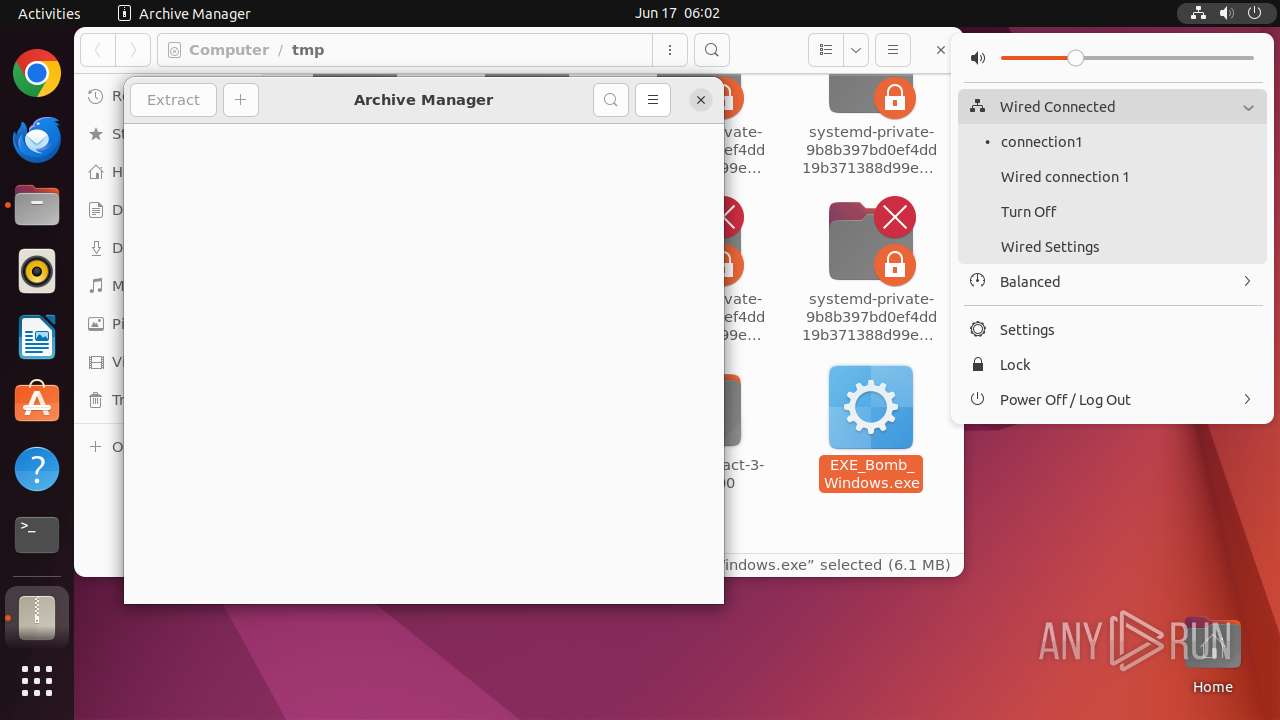Open Archive Manager hamburger menu
The width and height of the screenshot is (1280, 720).
[653, 100]
